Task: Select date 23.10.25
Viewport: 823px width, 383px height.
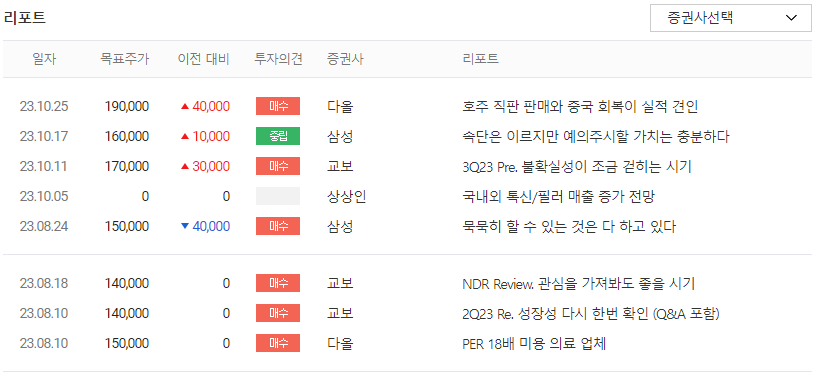Action: [44, 107]
